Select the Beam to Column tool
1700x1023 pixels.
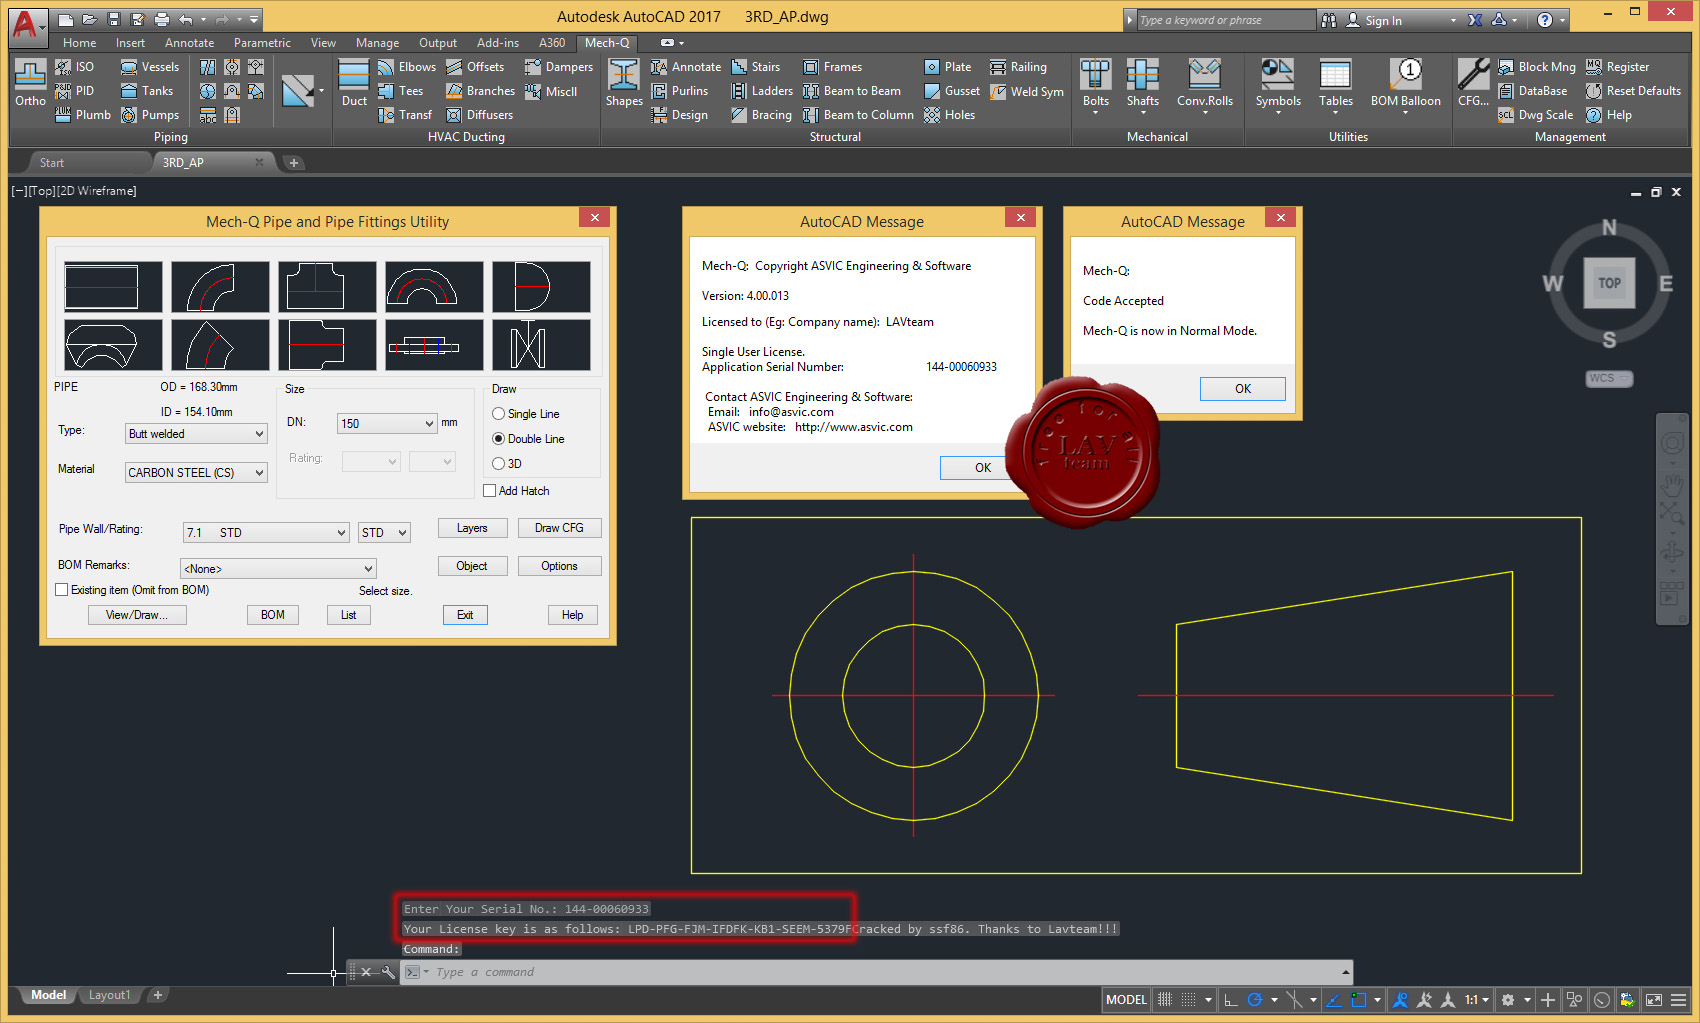[858, 115]
